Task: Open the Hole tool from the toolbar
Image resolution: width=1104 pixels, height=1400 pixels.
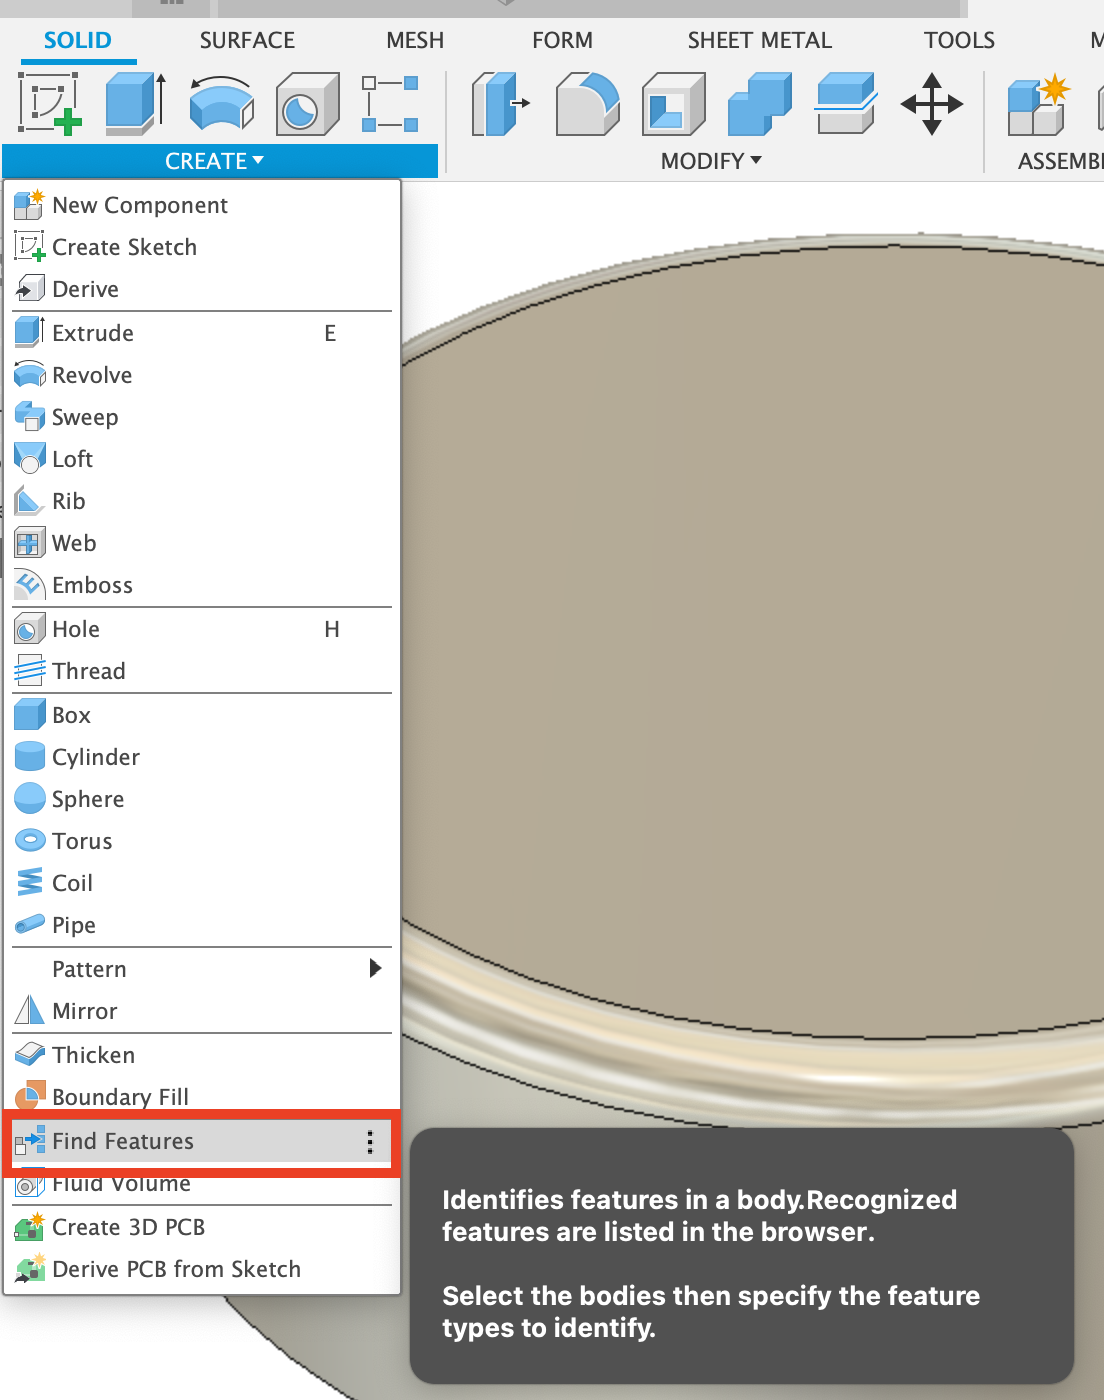Action: [307, 103]
